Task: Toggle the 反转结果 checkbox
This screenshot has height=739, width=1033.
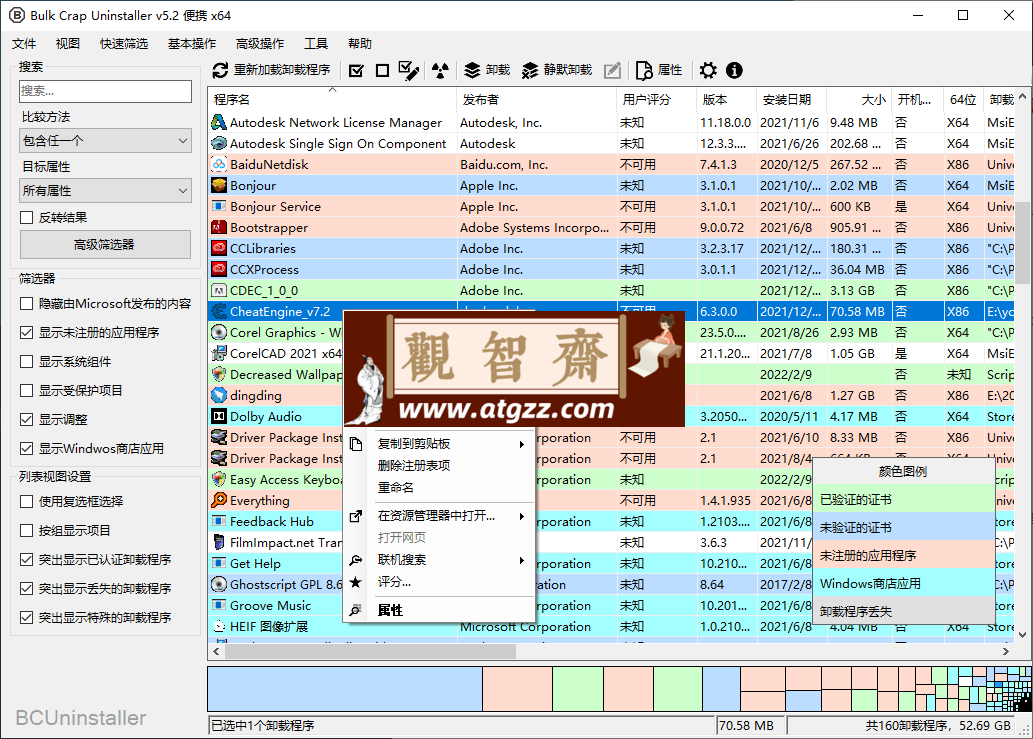Action: point(27,217)
